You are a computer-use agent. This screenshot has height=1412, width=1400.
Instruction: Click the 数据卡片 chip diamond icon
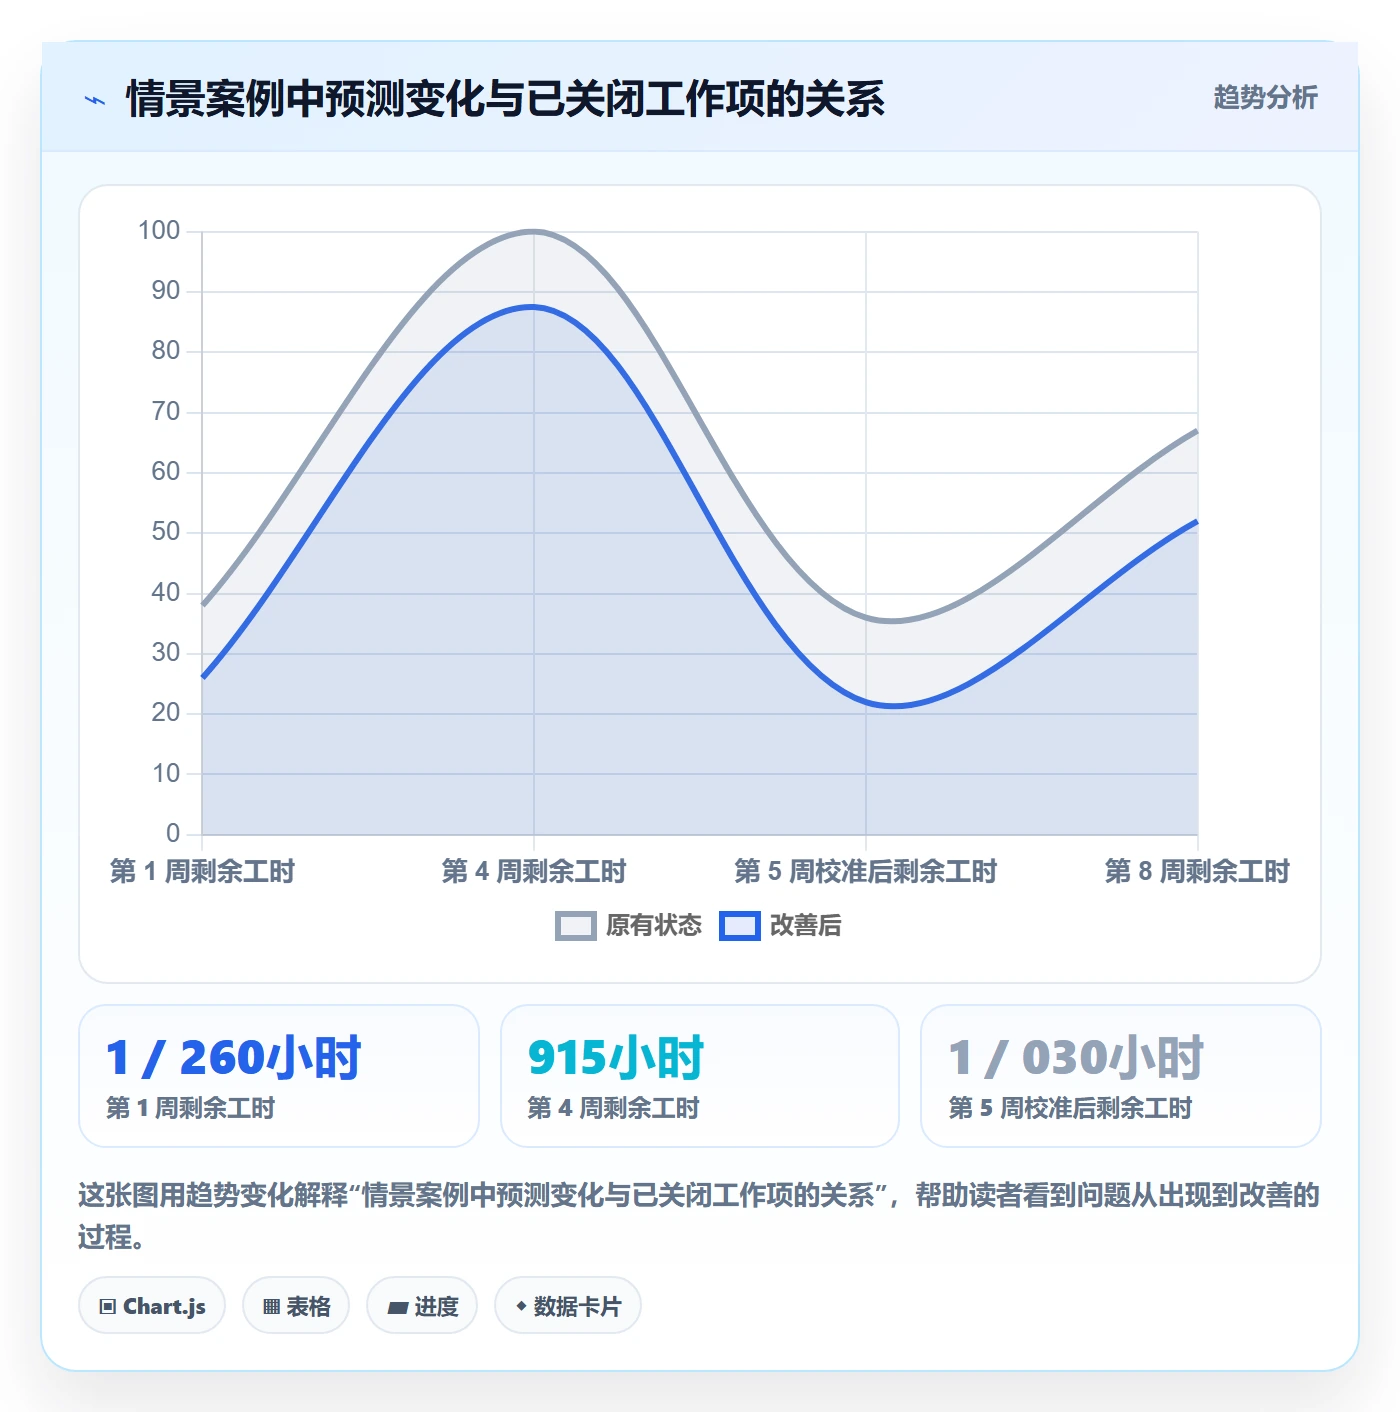pyautogui.click(x=521, y=1306)
